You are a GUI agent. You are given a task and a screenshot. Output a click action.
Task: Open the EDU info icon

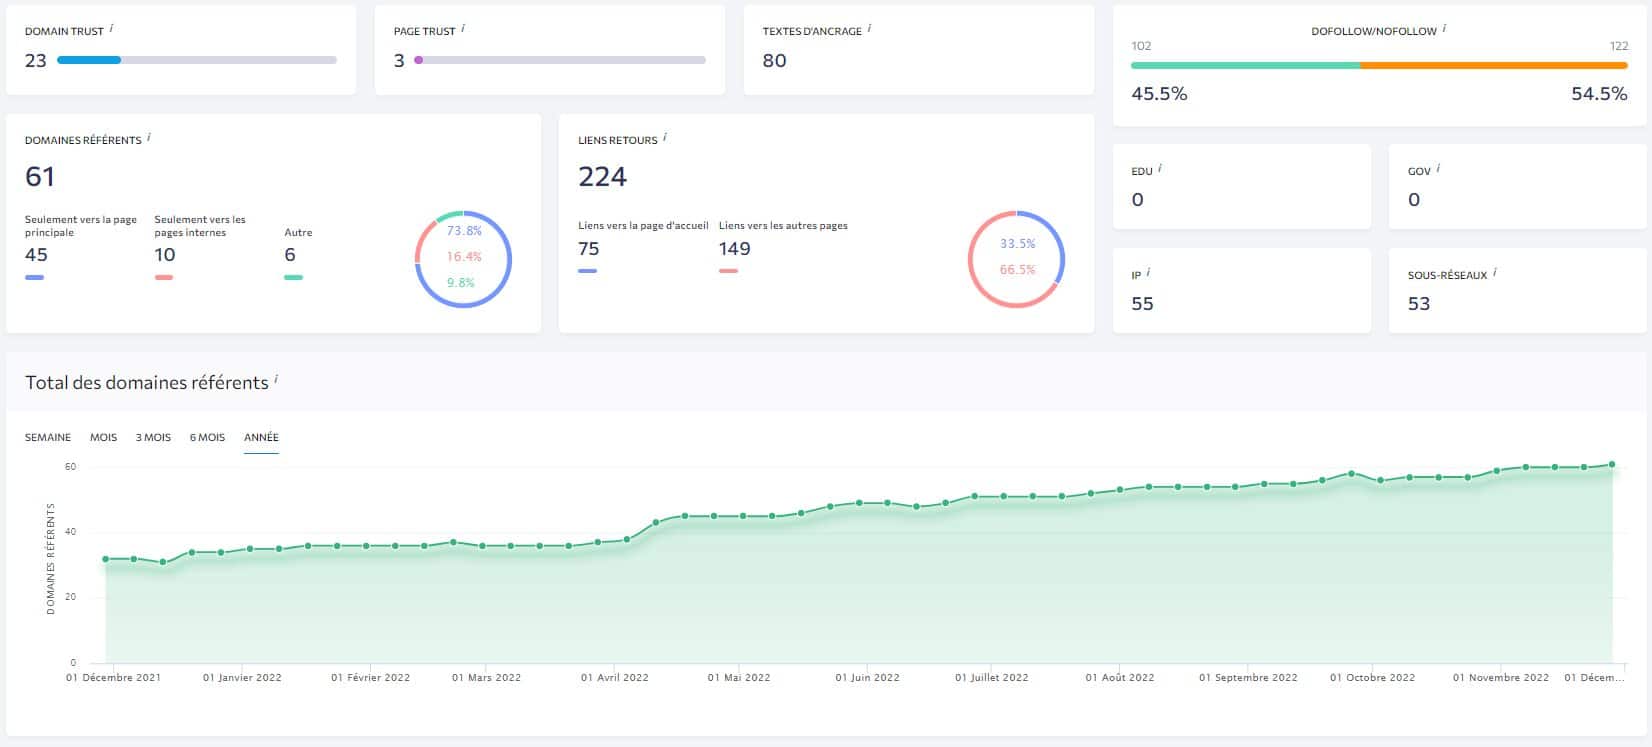(1160, 170)
